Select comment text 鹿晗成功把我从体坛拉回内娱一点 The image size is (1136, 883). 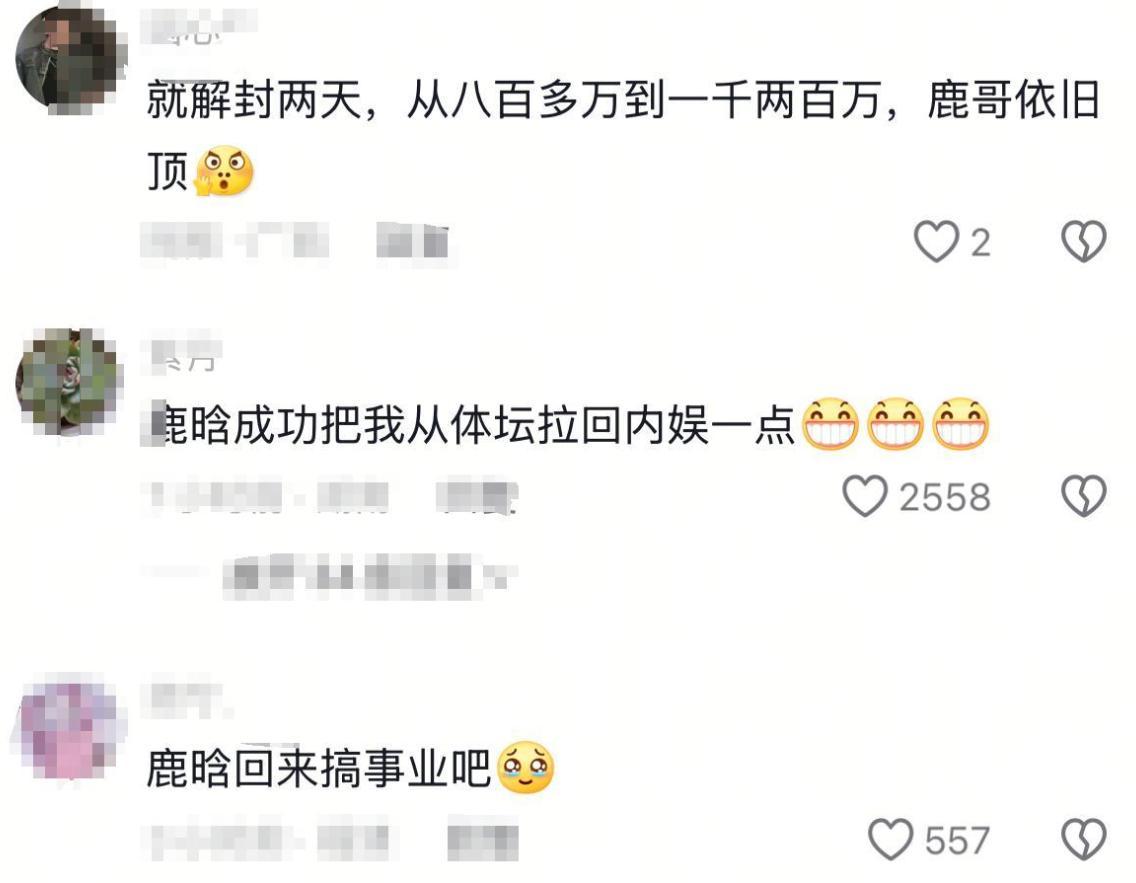(x=471, y=424)
